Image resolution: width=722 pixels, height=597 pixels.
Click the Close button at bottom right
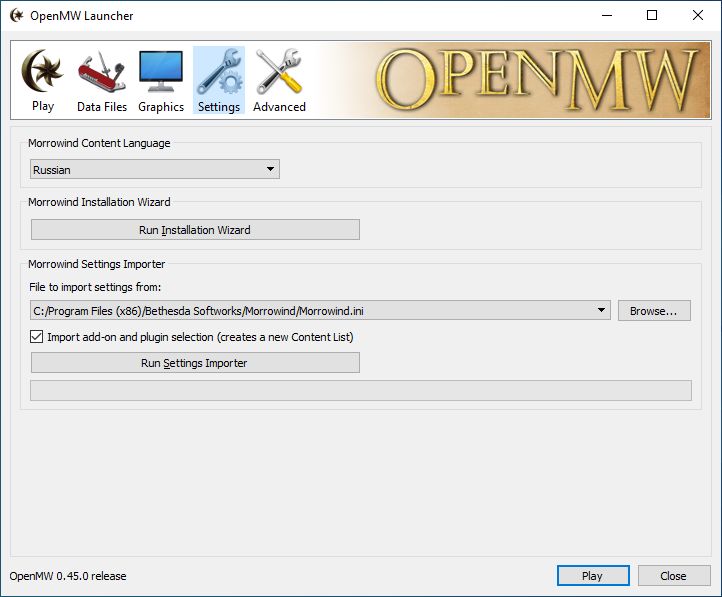click(673, 576)
